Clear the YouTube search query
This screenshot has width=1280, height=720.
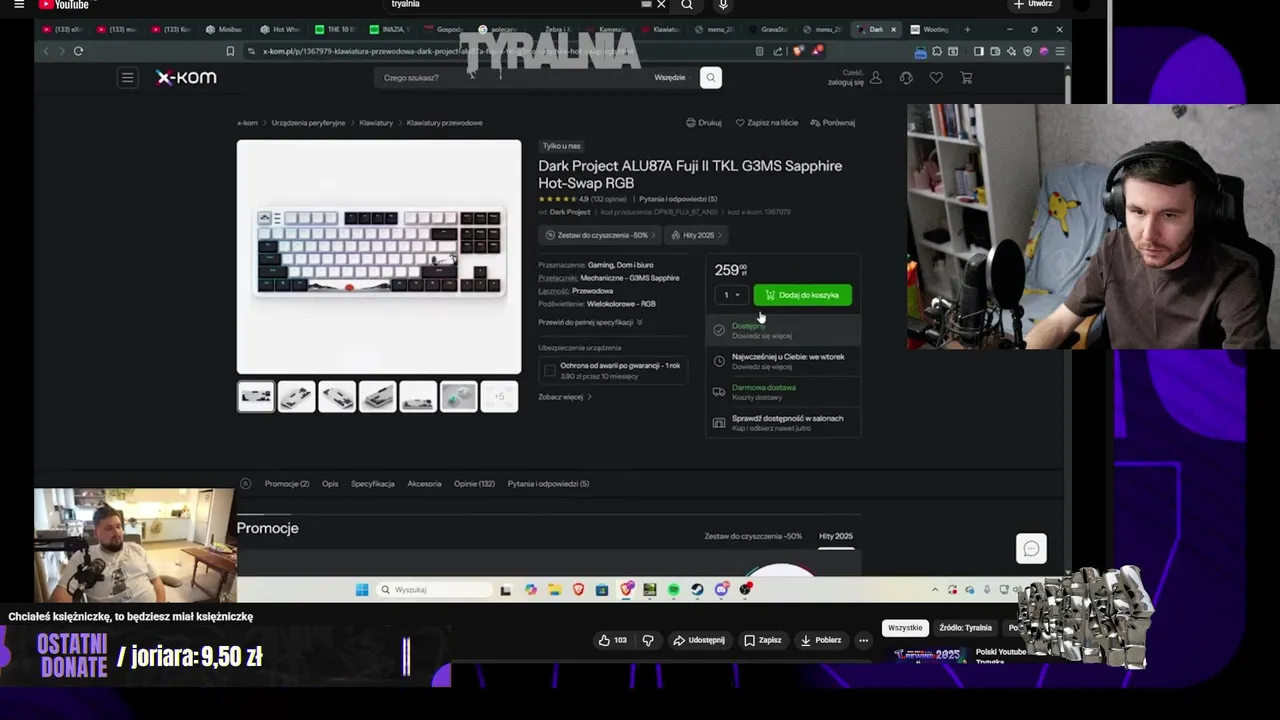tap(660, 5)
